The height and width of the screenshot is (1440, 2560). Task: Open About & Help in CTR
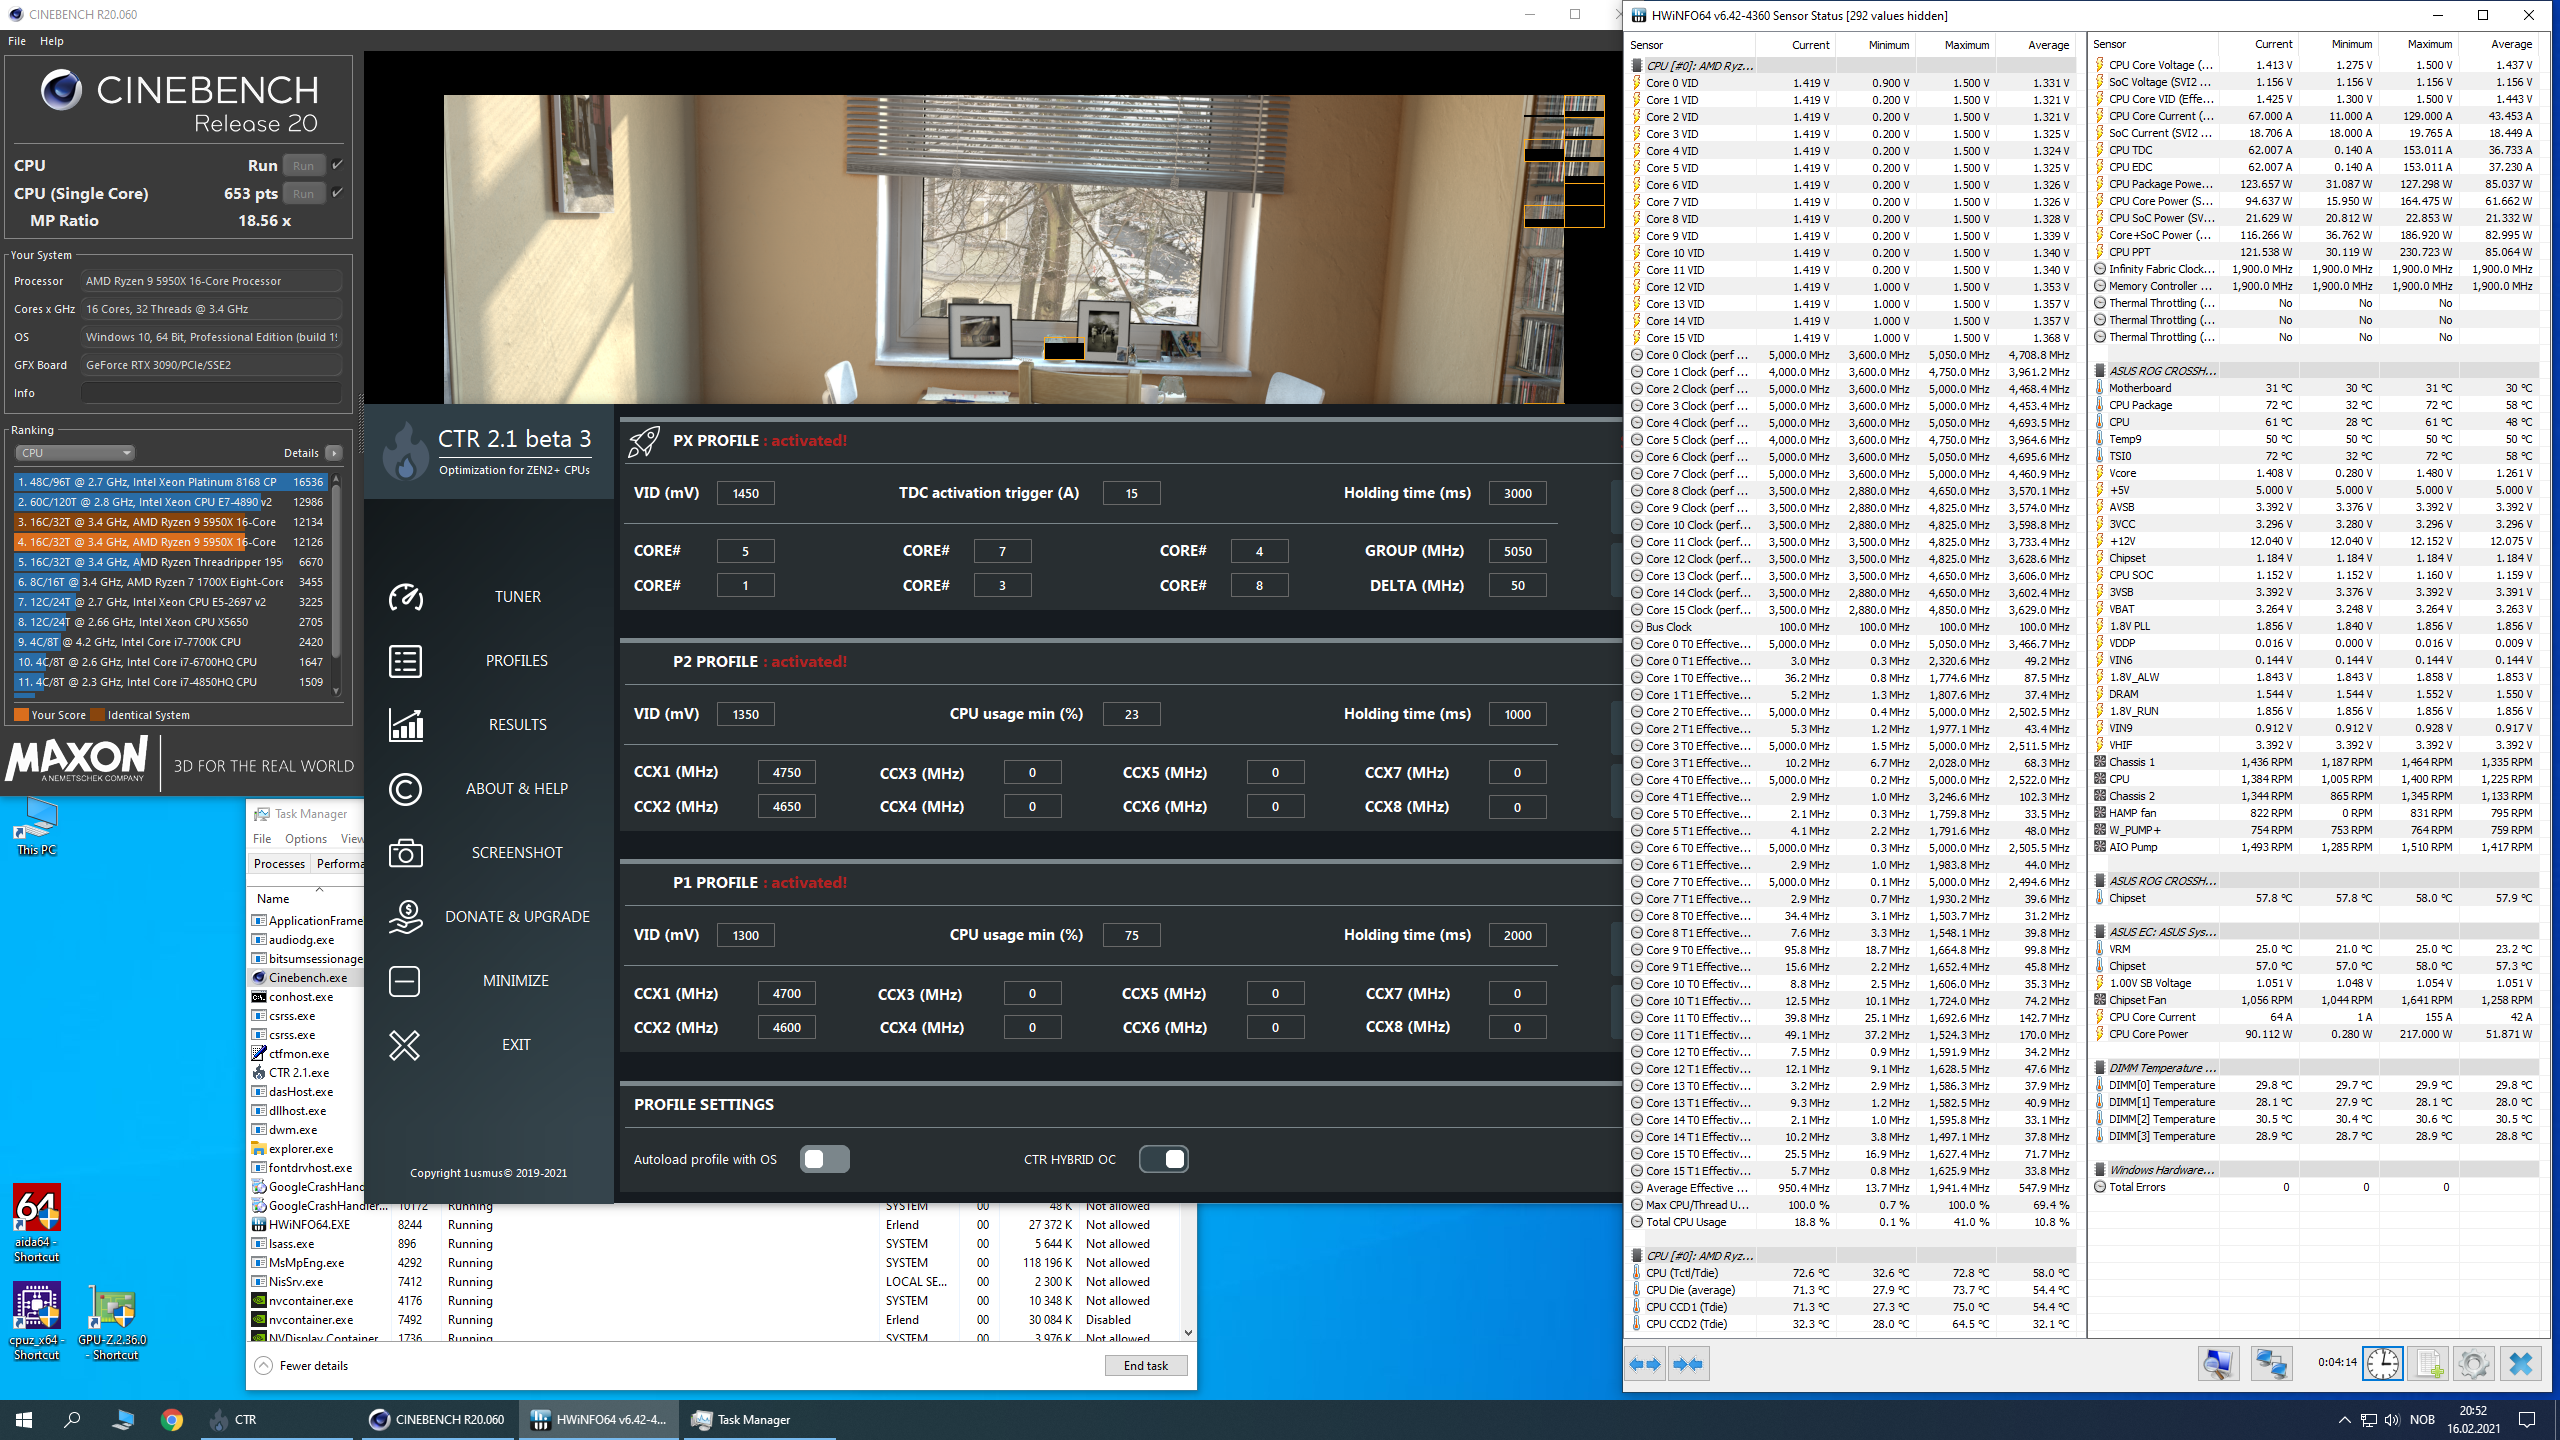[516, 789]
